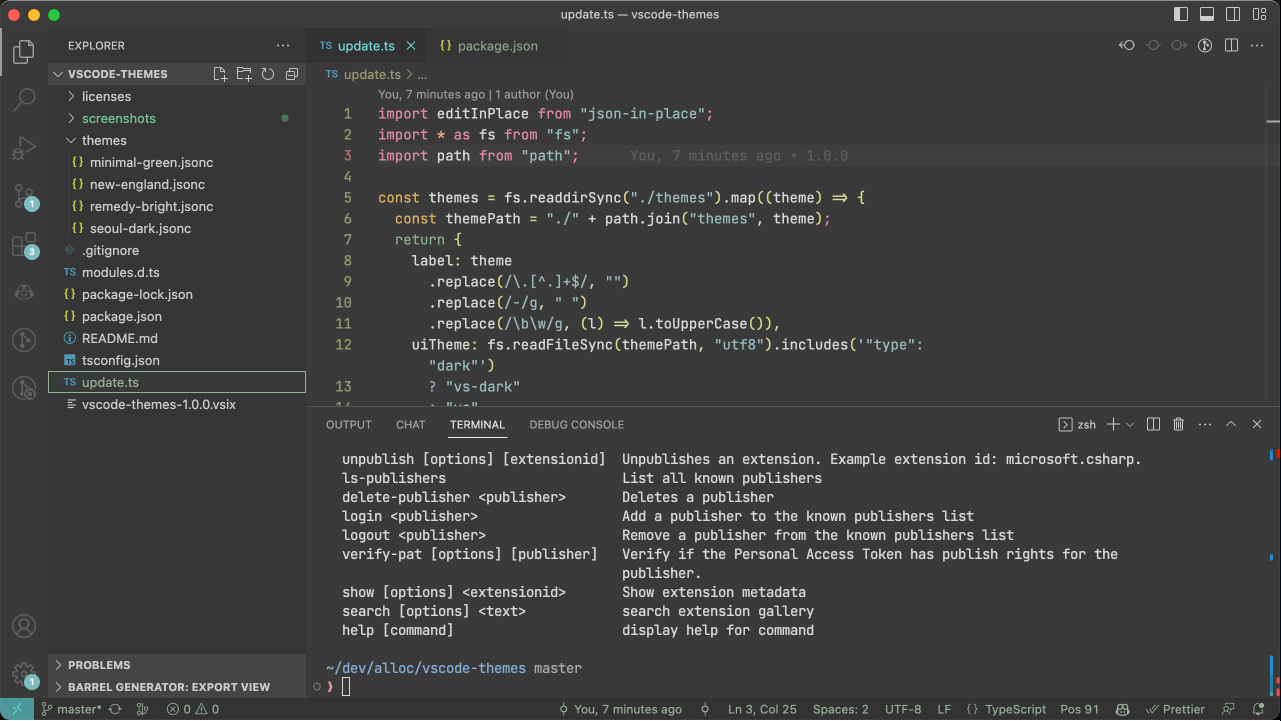
Task: Toggle bottom Panel visibility
Action: pos(1205,15)
